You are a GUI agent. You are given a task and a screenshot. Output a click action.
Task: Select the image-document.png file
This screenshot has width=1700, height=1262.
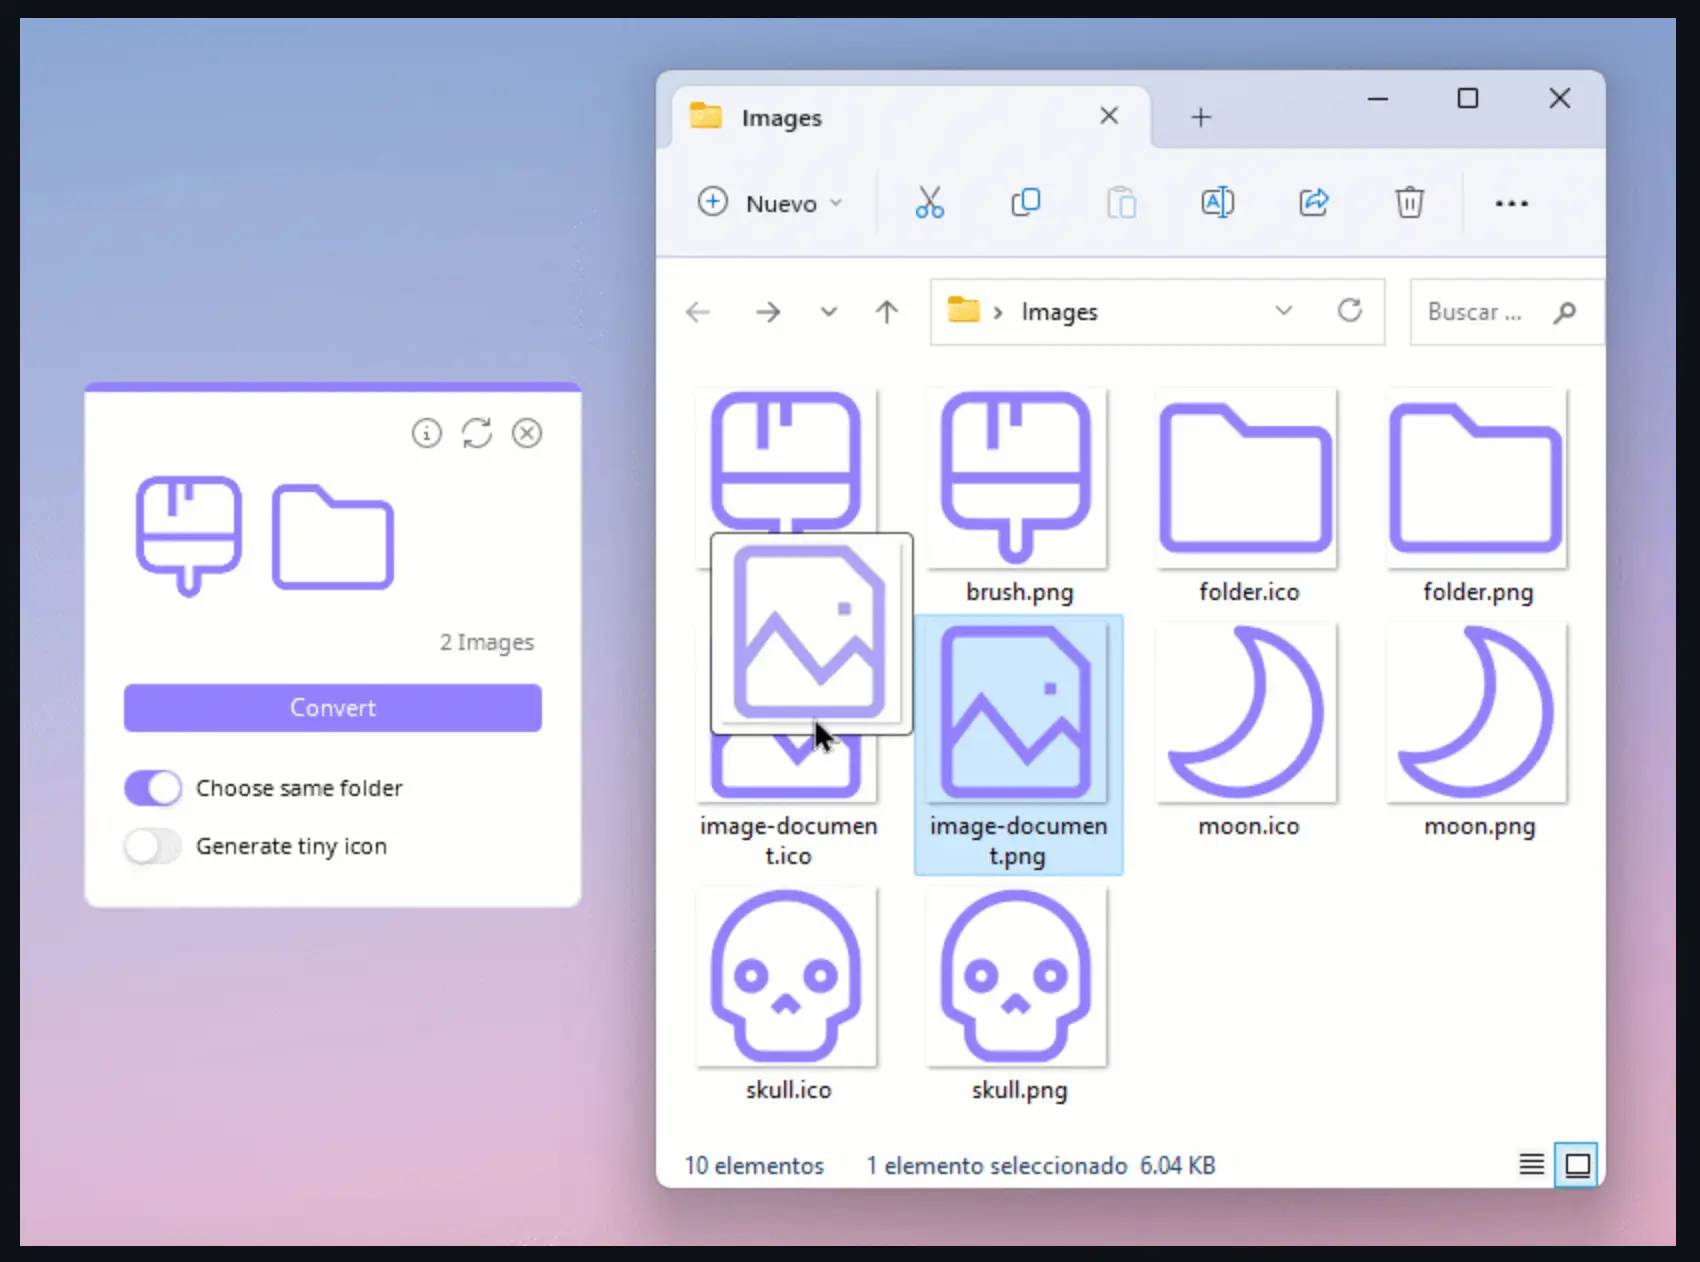tap(1019, 745)
